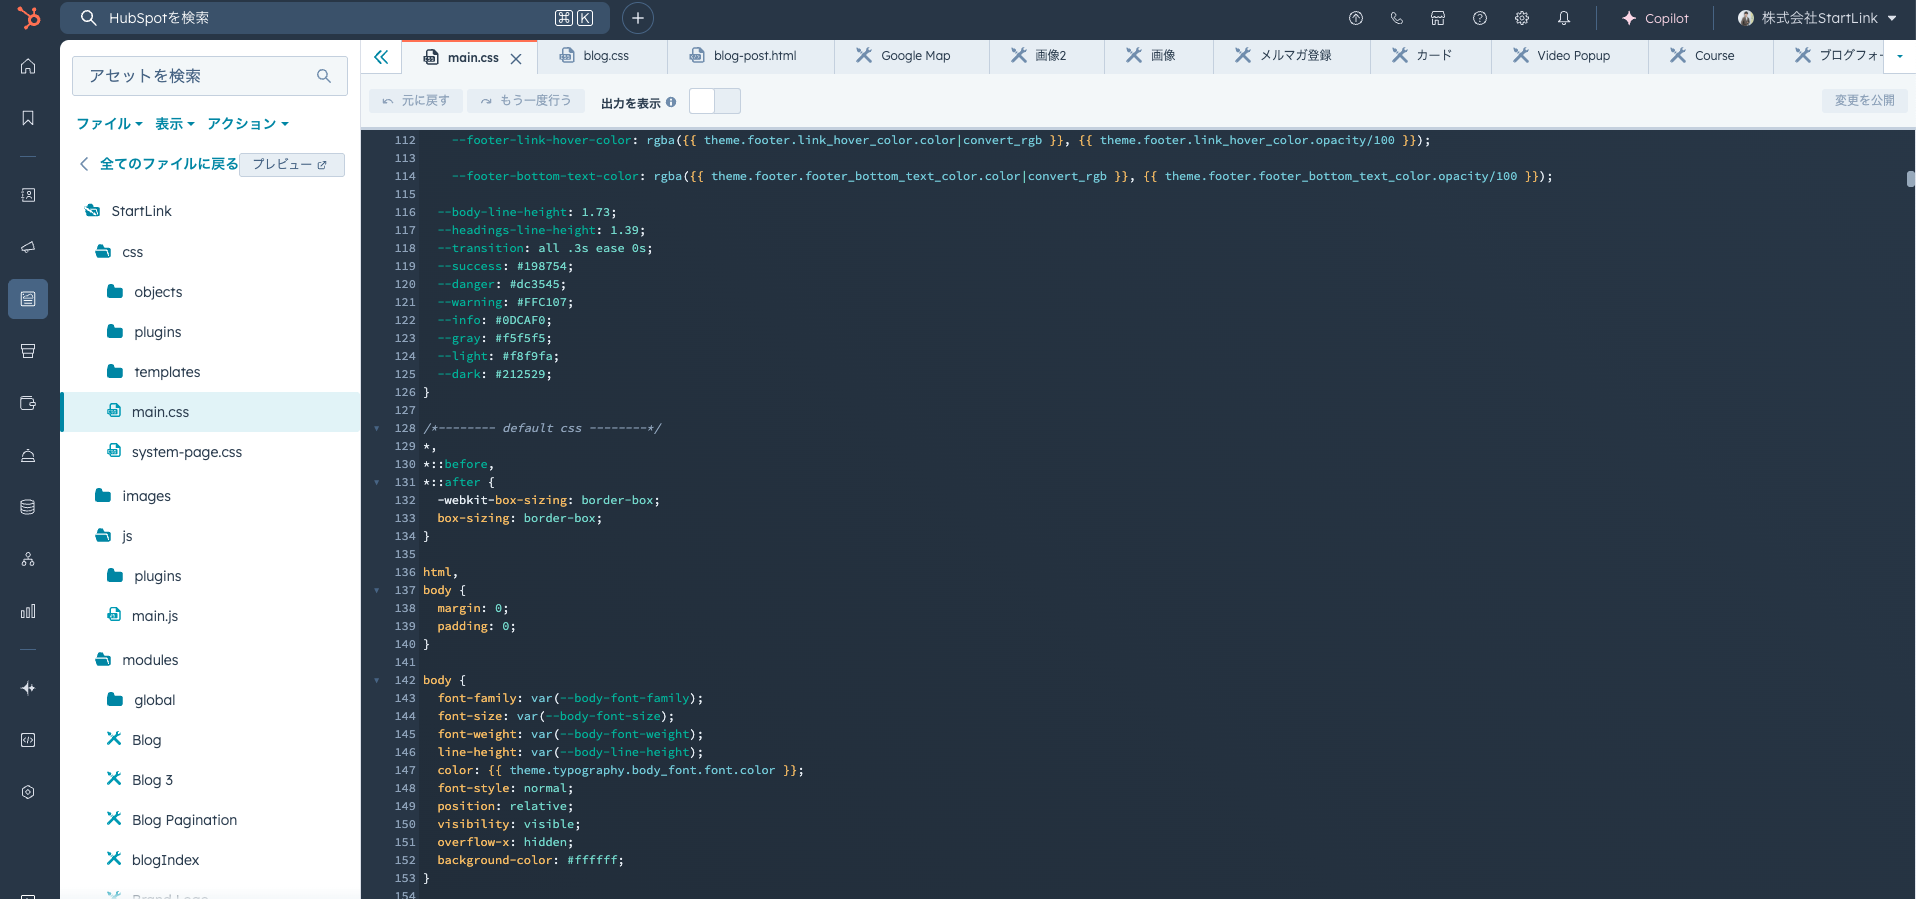Click the プレビュー button
Image resolution: width=1916 pixels, height=899 pixels.
pyautogui.click(x=290, y=164)
